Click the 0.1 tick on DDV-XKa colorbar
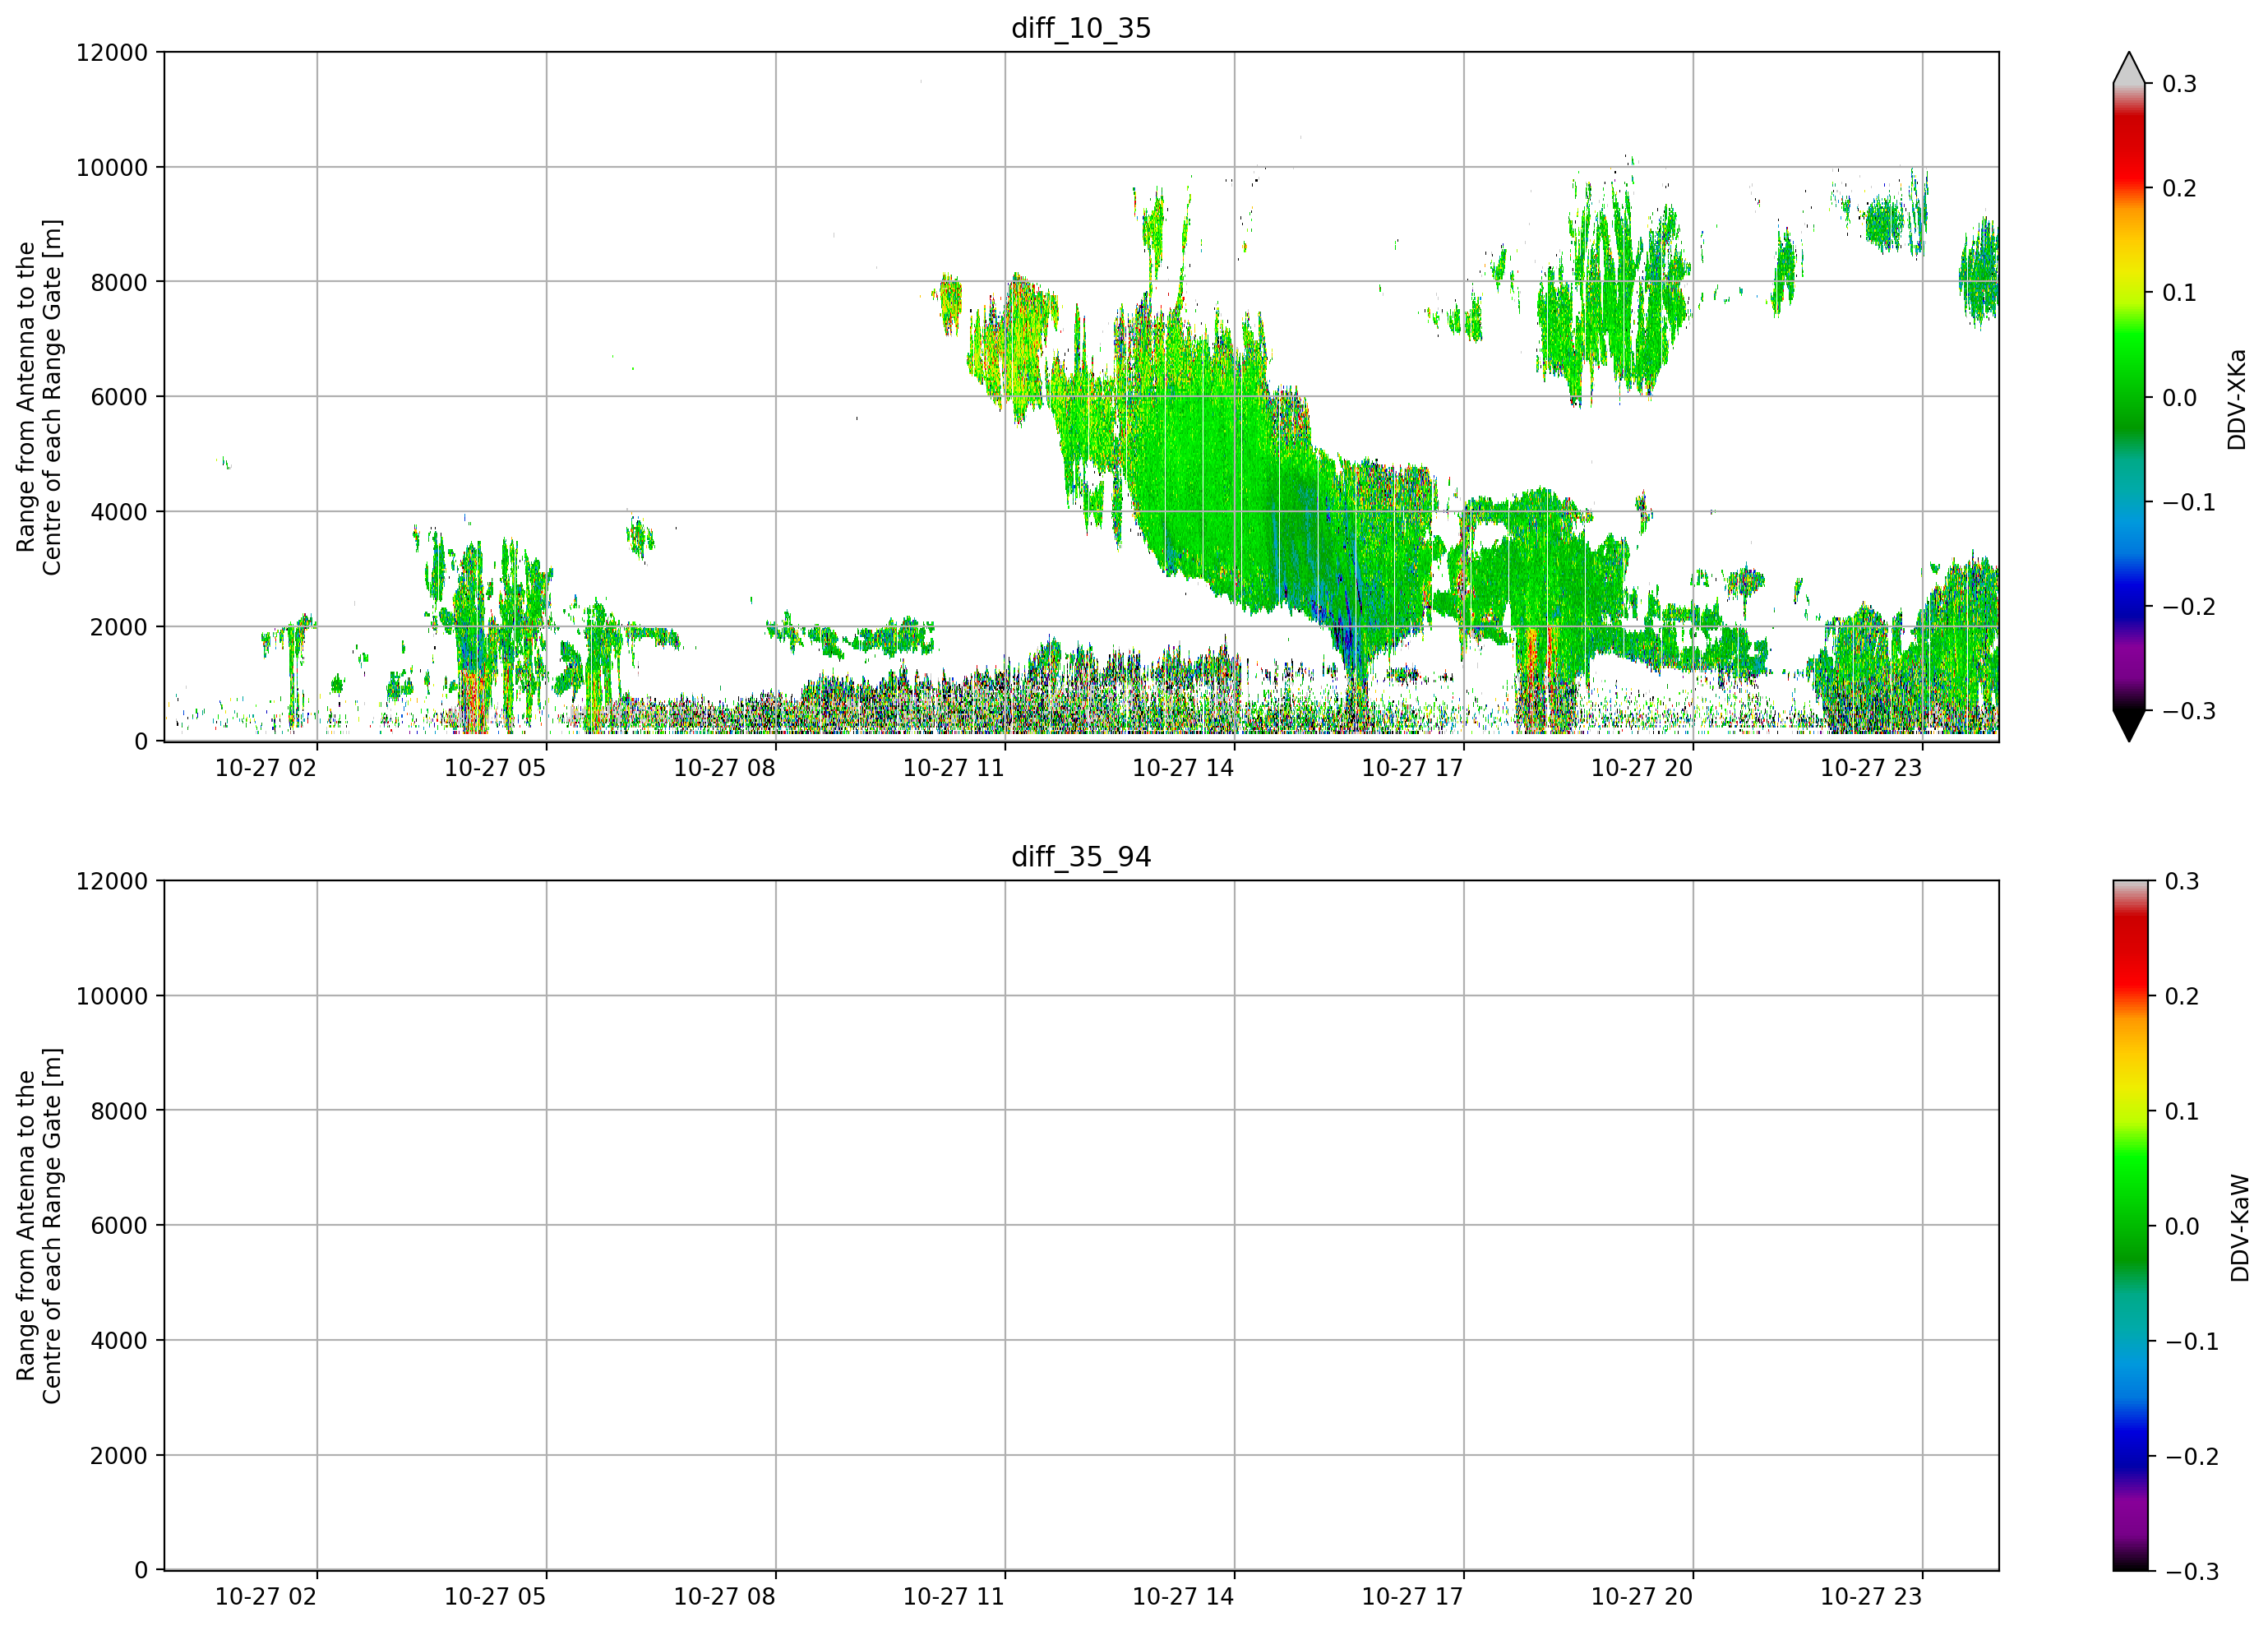The height and width of the screenshot is (1626, 2268). [2180, 293]
